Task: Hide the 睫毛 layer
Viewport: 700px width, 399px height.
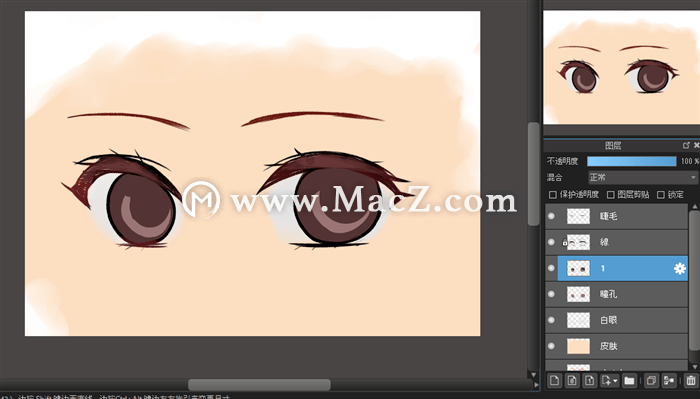Action: coord(551,216)
